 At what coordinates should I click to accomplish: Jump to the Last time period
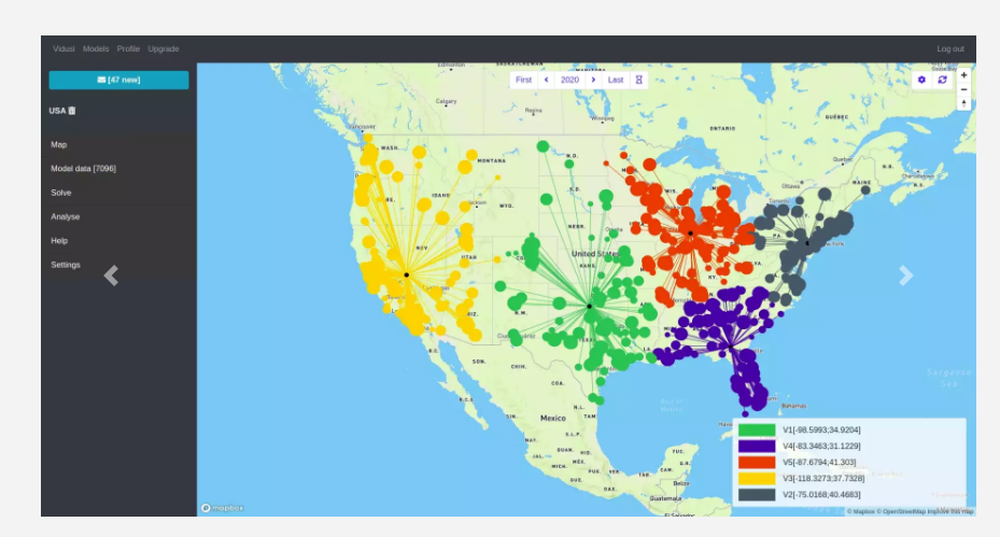coord(615,80)
